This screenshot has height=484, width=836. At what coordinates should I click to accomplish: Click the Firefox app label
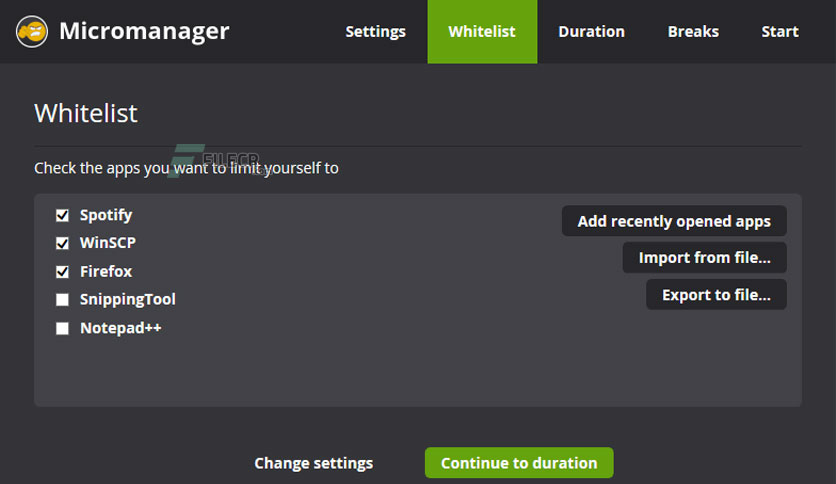[106, 271]
